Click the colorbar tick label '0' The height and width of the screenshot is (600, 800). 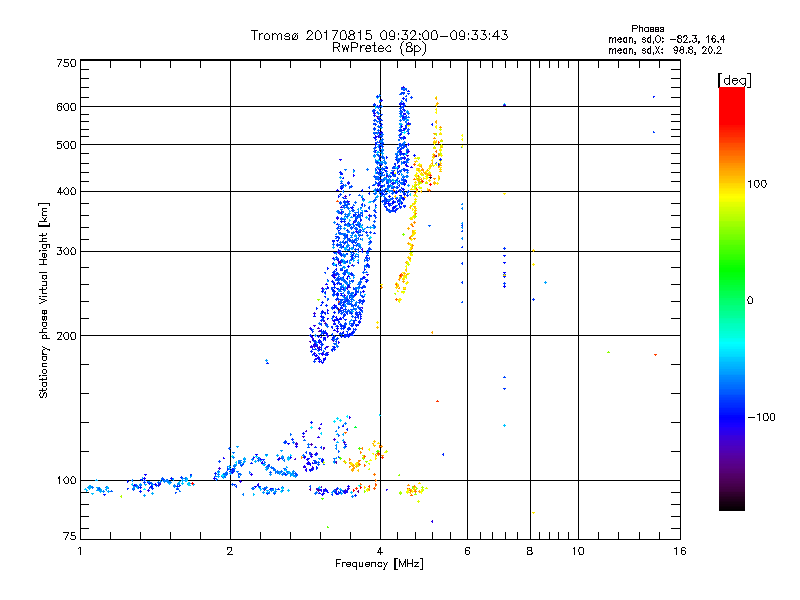750,301
